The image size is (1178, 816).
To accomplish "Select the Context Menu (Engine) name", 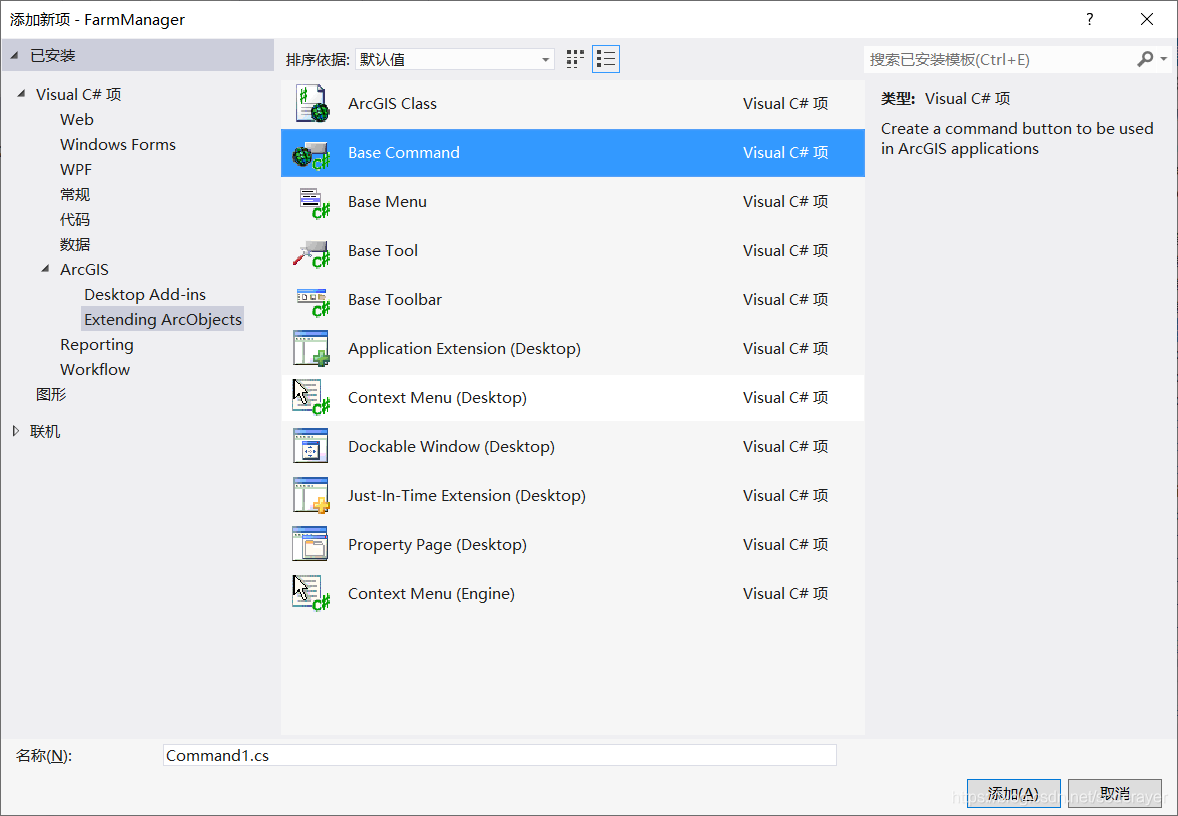I will (x=431, y=594).
